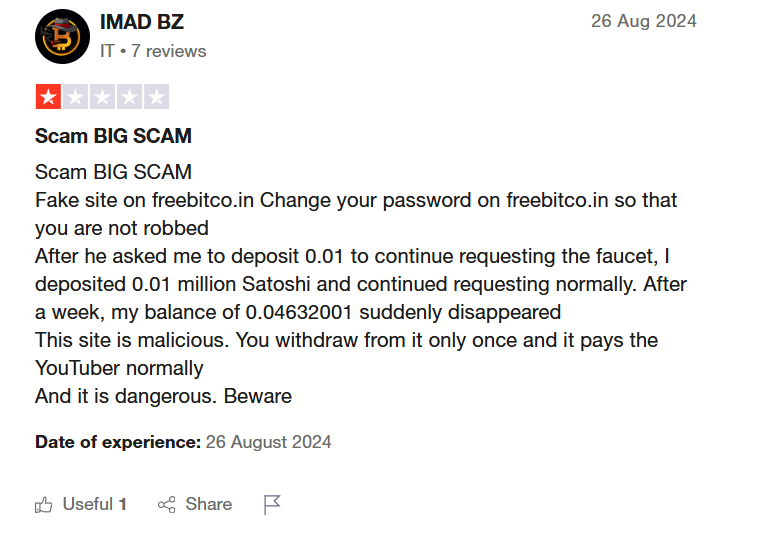
Task: Click the fourth grey rating star
Action: [x=130, y=97]
